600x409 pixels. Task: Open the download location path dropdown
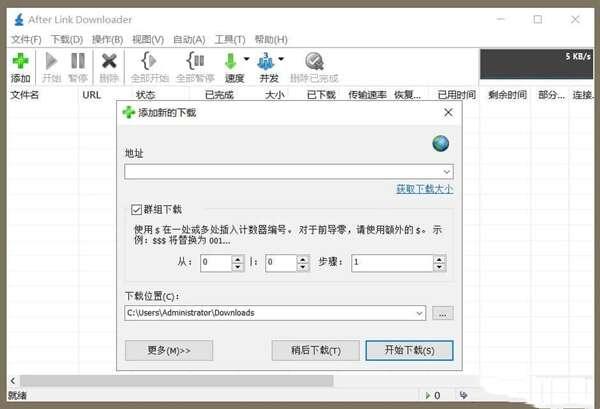click(x=419, y=313)
